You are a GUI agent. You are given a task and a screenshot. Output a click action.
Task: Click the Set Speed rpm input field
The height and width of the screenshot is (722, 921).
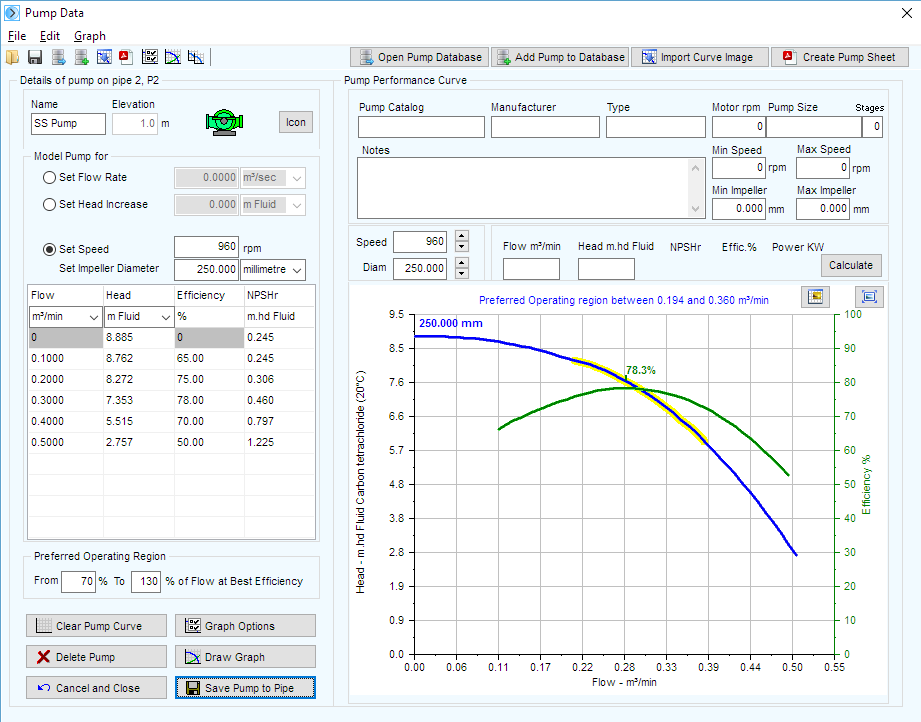206,247
